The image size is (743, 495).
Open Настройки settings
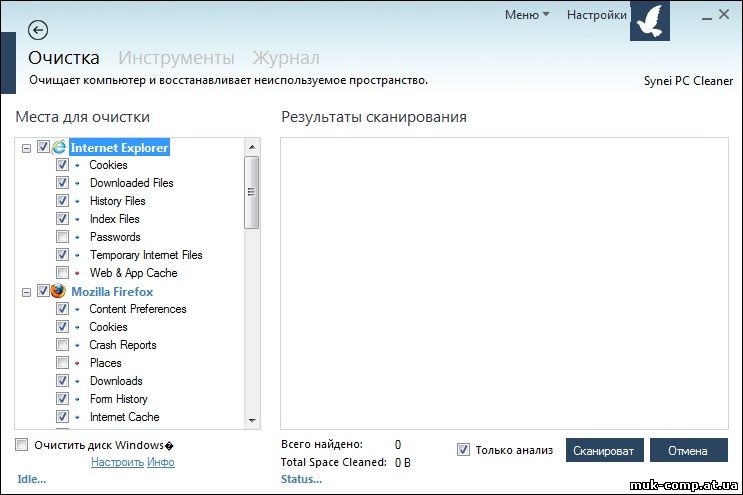[597, 15]
